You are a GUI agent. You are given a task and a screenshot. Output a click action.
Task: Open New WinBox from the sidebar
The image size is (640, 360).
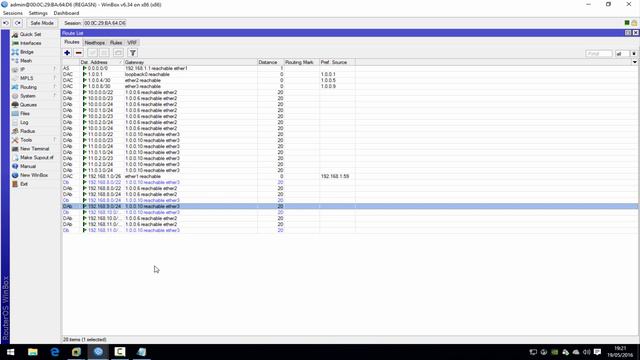pyautogui.click(x=34, y=175)
